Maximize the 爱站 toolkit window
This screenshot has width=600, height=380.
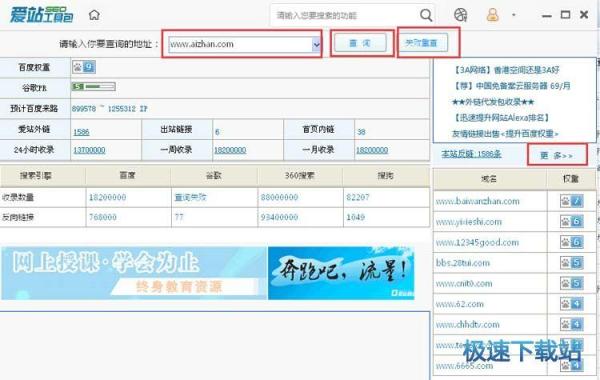point(565,15)
